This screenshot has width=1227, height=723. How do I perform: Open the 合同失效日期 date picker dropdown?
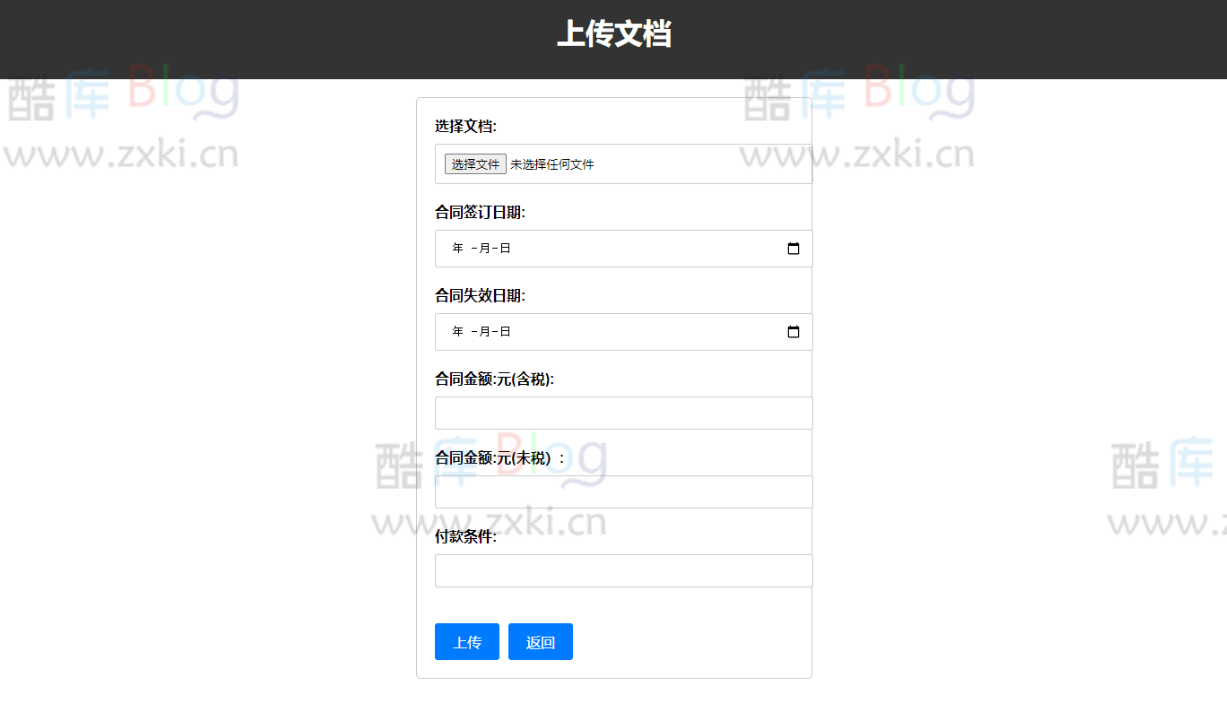coord(793,331)
